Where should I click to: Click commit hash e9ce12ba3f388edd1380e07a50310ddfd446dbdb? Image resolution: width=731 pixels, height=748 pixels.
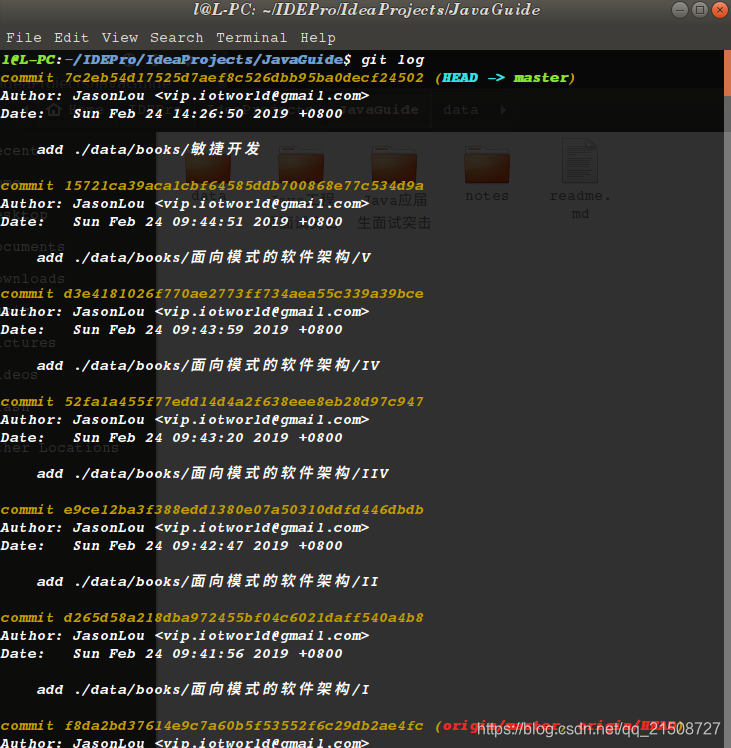coord(244,510)
